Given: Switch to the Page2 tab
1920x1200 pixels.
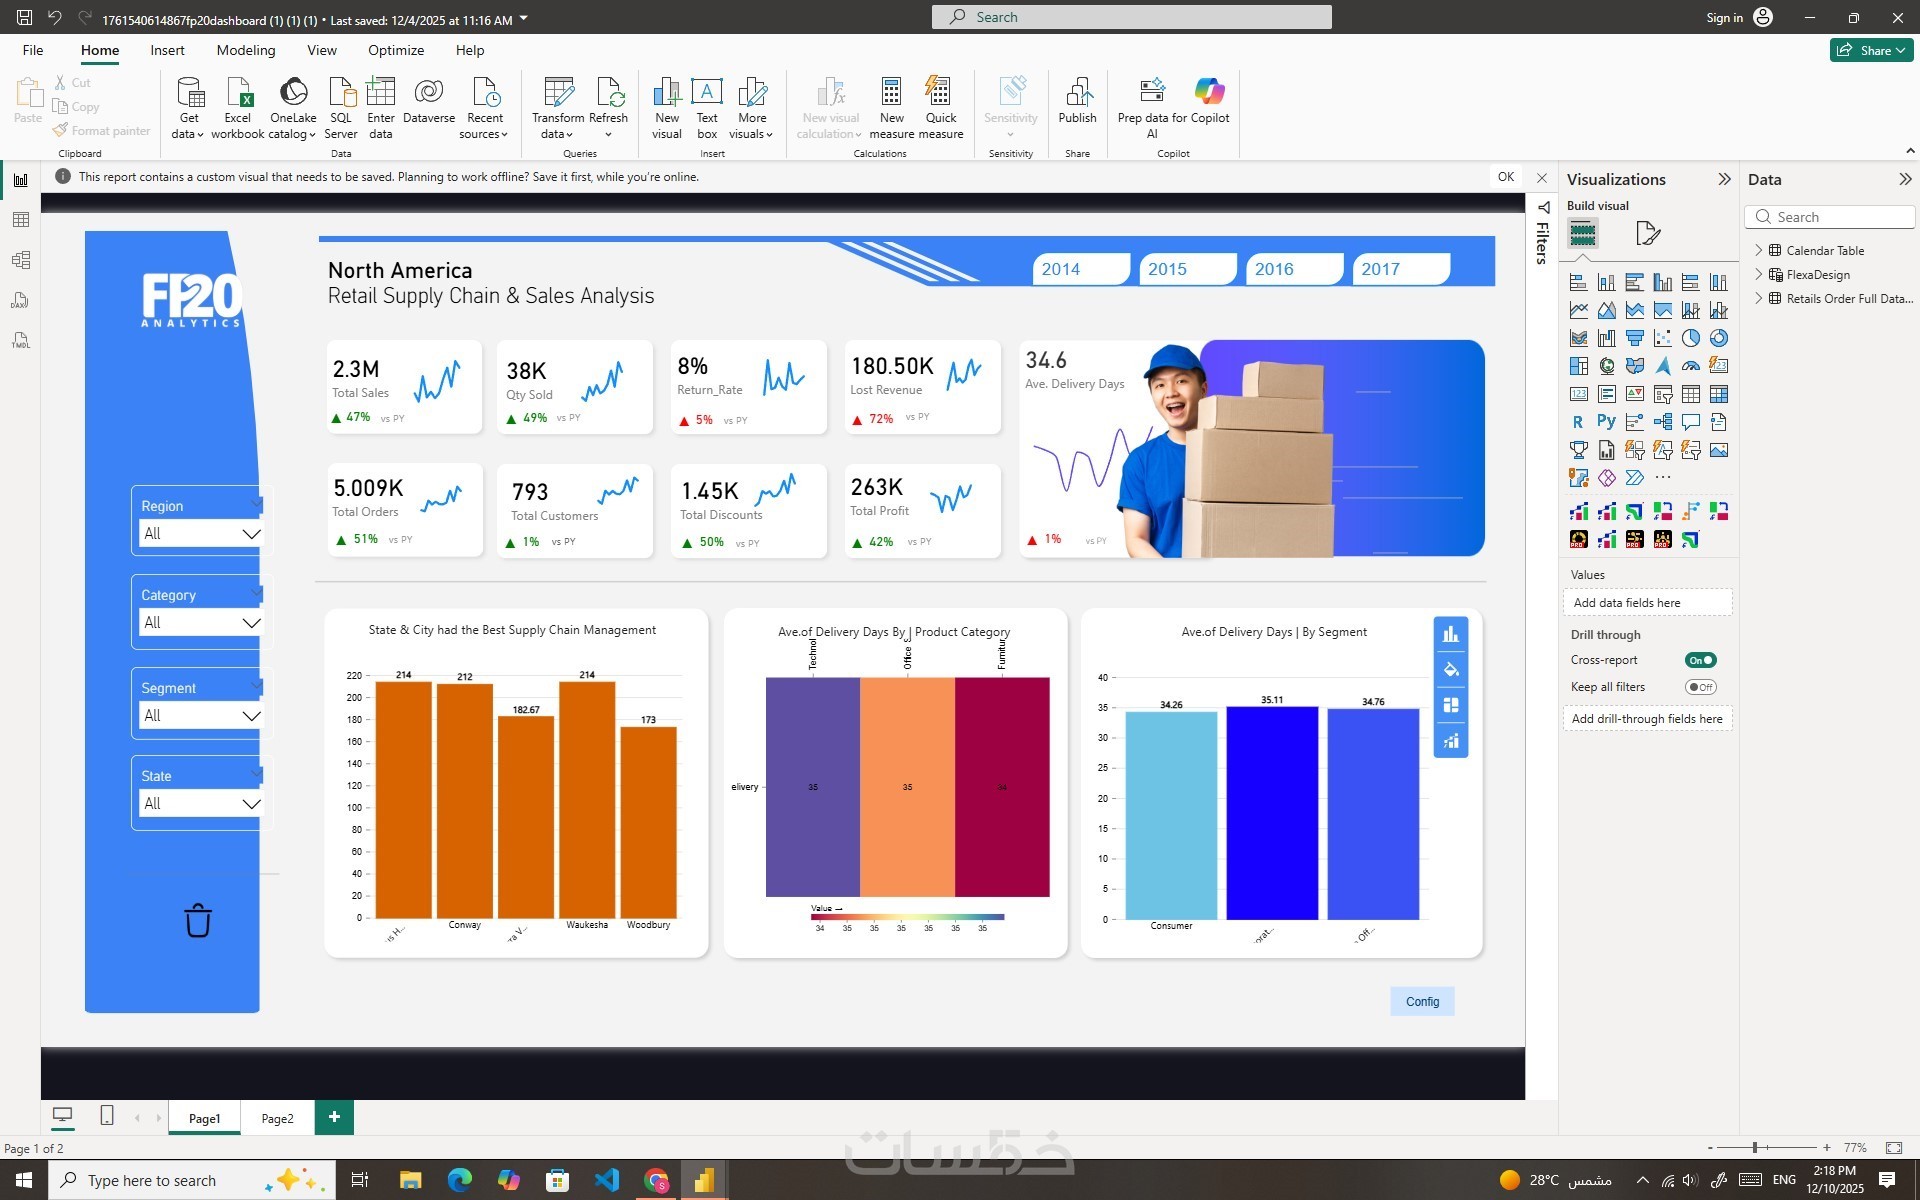Looking at the screenshot, I should click(277, 1118).
